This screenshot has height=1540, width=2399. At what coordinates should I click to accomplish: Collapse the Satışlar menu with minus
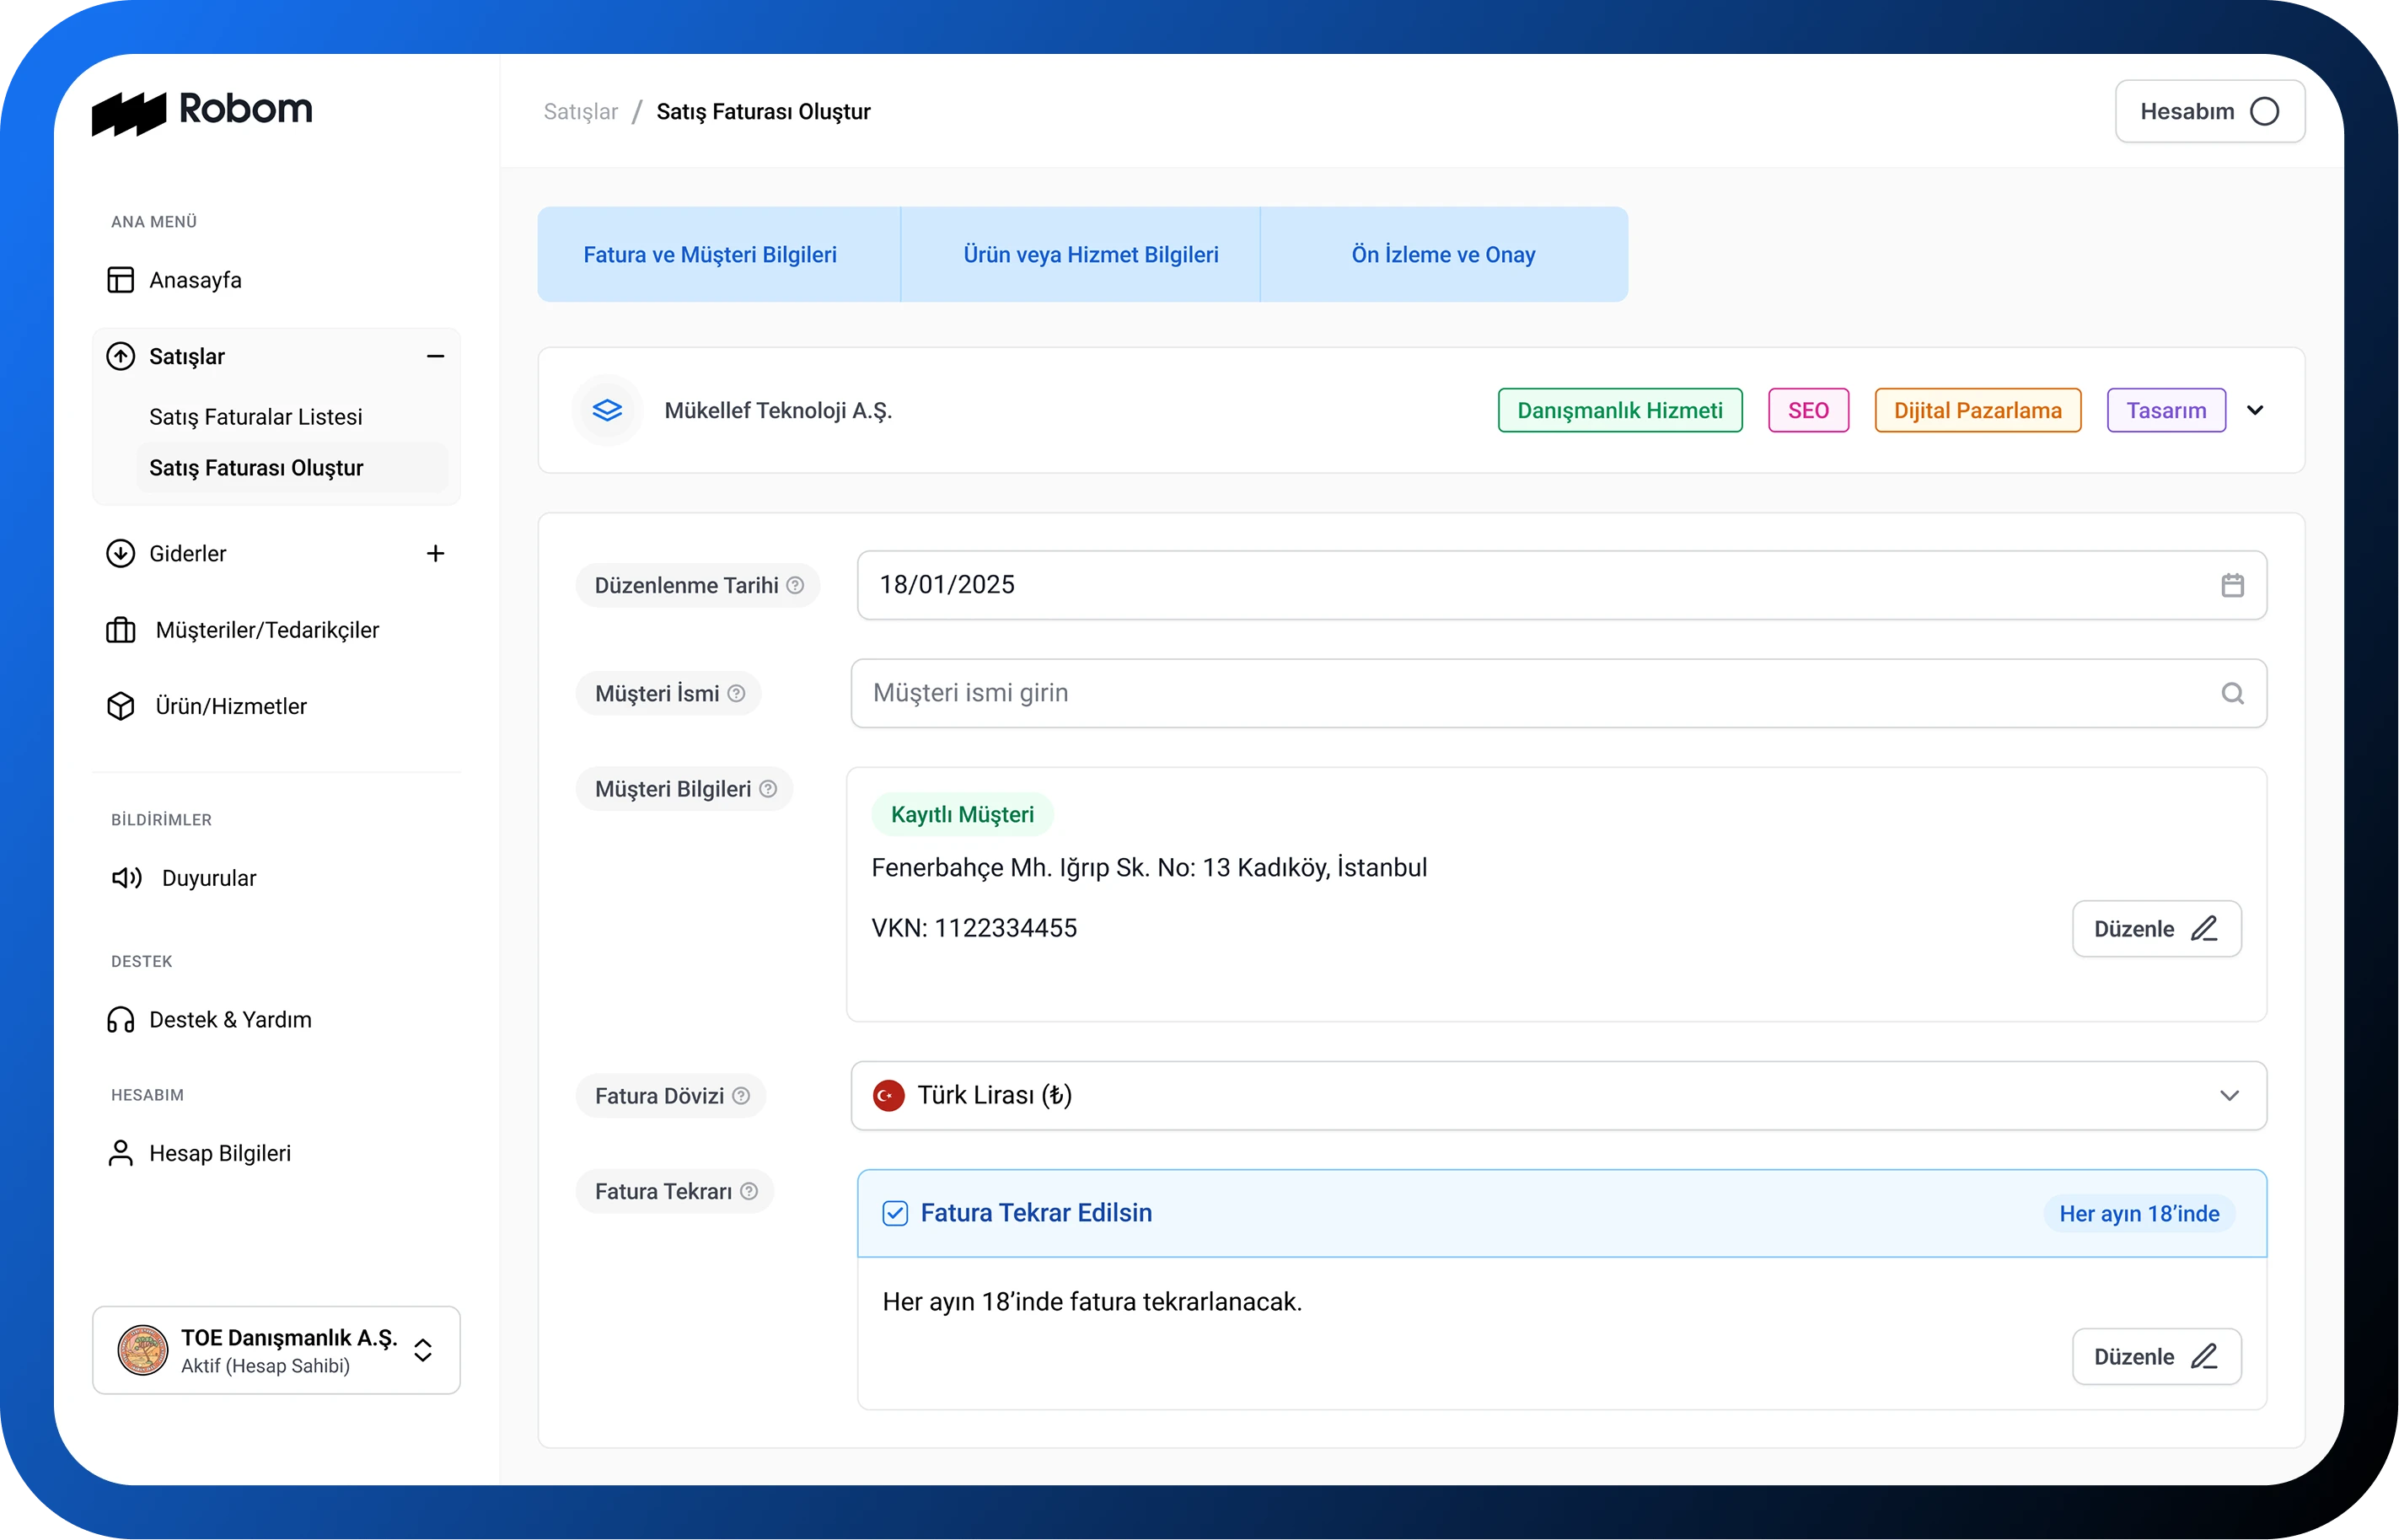coord(435,357)
